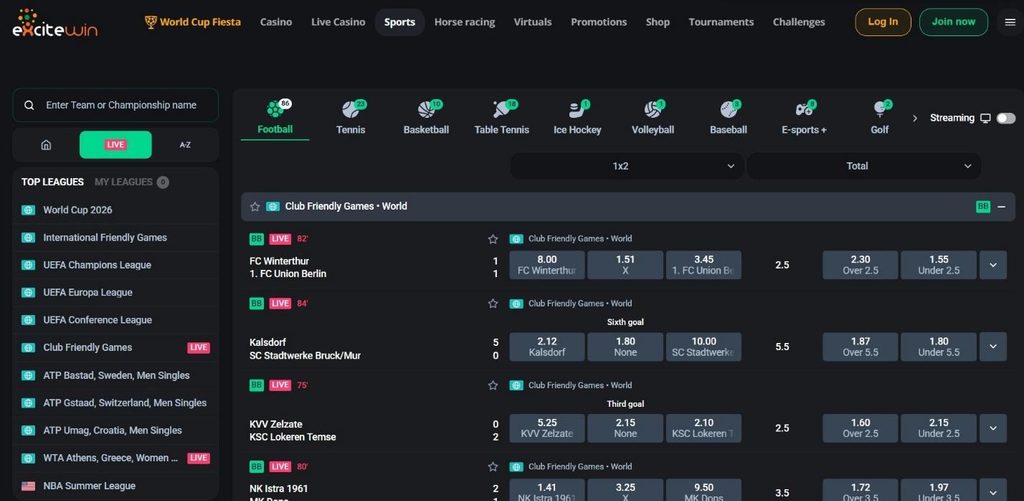Open the Tournaments tab
1024x501 pixels.
(721, 22)
